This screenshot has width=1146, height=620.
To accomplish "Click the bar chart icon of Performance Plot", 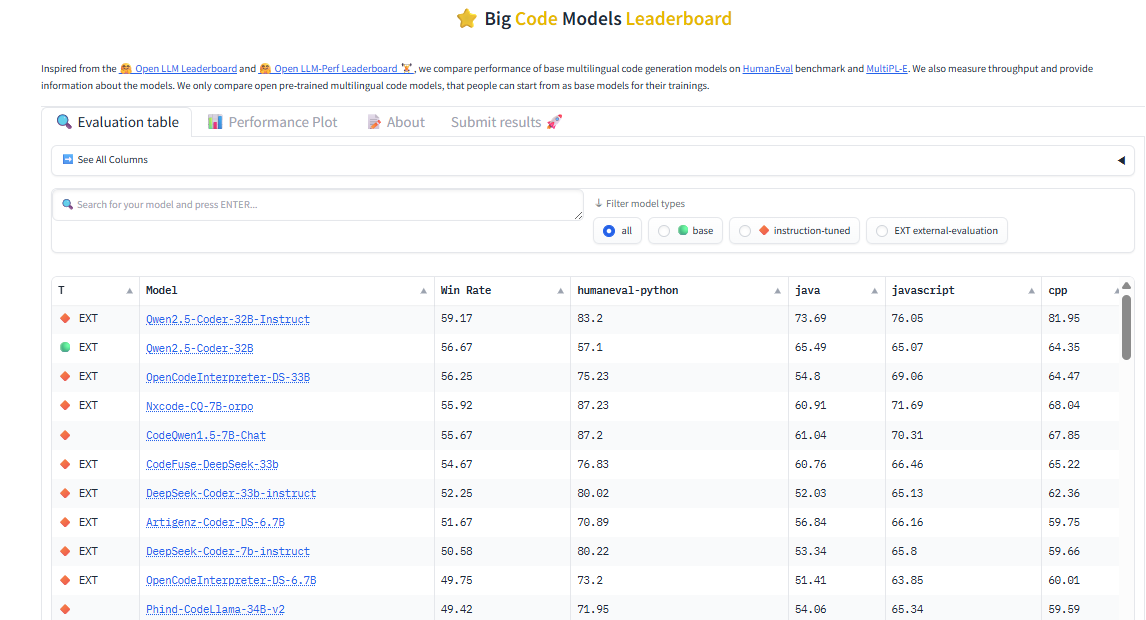I will (x=215, y=121).
